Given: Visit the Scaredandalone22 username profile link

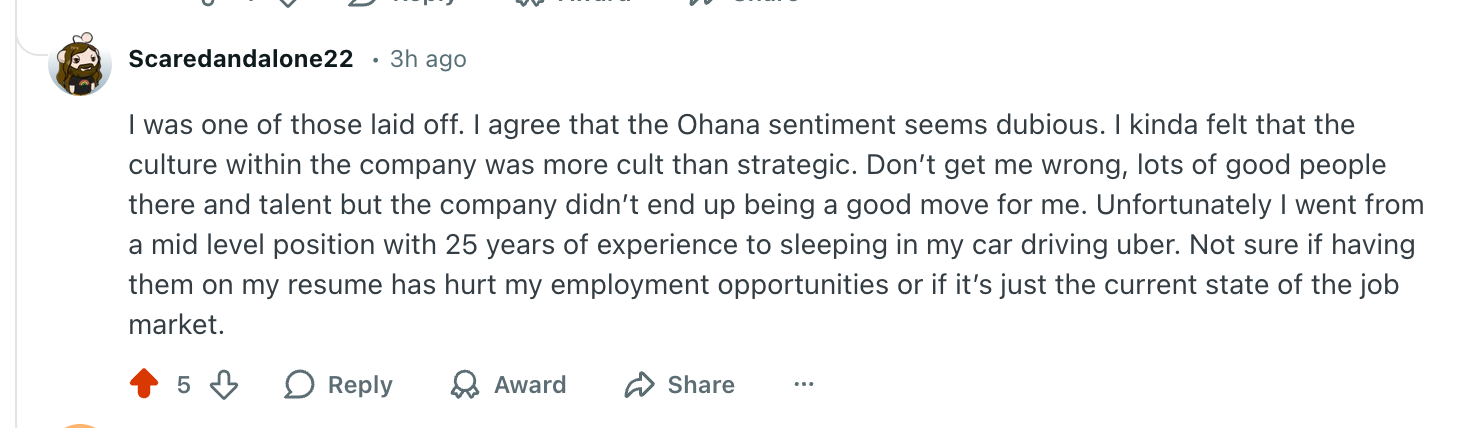Looking at the screenshot, I should coord(241,59).
